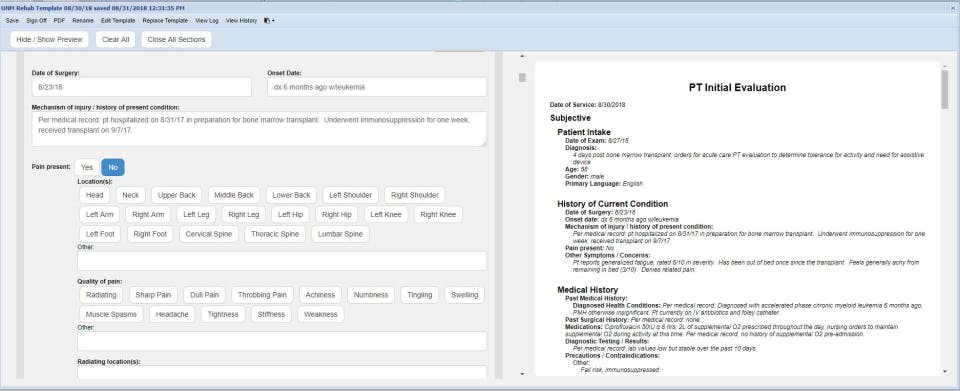This screenshot has height=391, width=960.
Task: Toggle Headache pain quality
Action: (172, 315)
